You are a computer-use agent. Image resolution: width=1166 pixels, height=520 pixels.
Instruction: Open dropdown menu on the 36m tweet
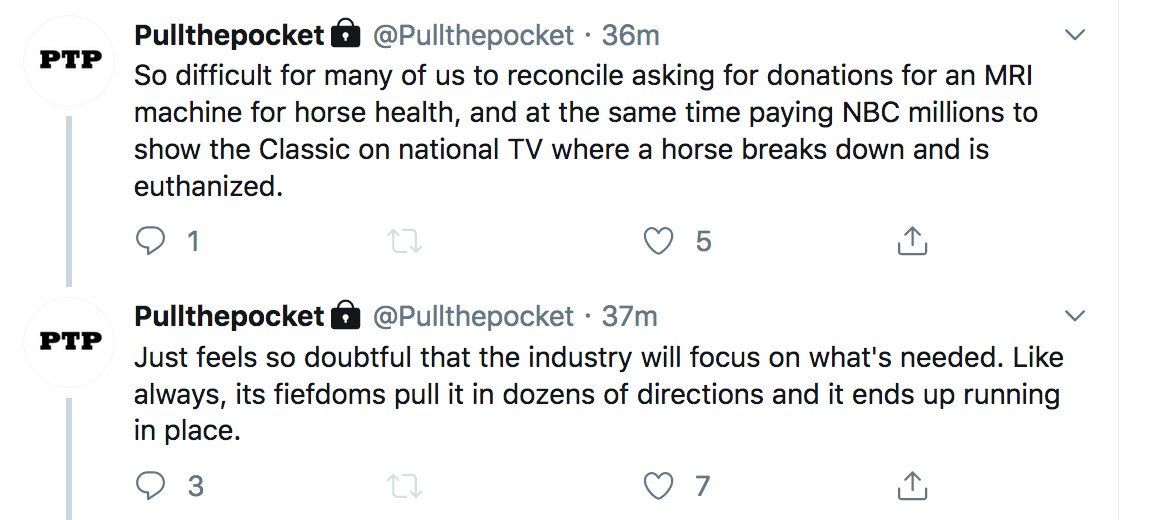(x=1075, y=36)
